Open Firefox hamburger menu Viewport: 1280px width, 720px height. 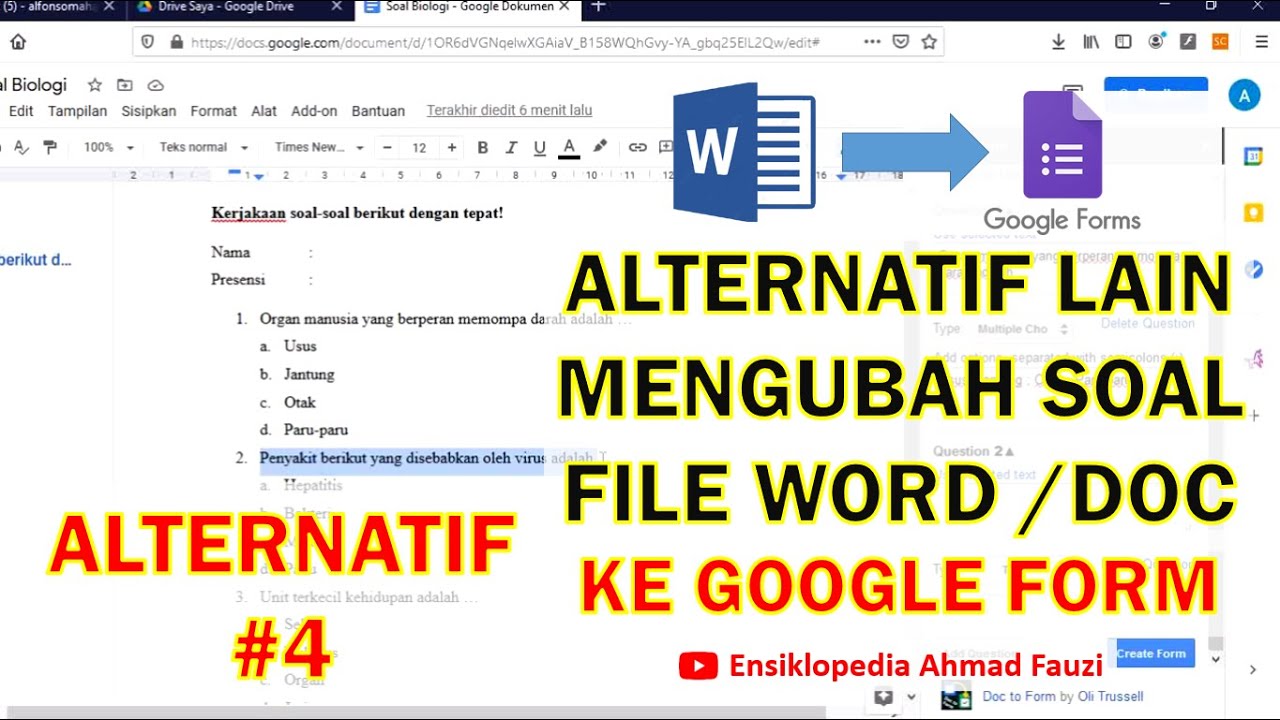pyautogui.click(x=1261, y=42)
